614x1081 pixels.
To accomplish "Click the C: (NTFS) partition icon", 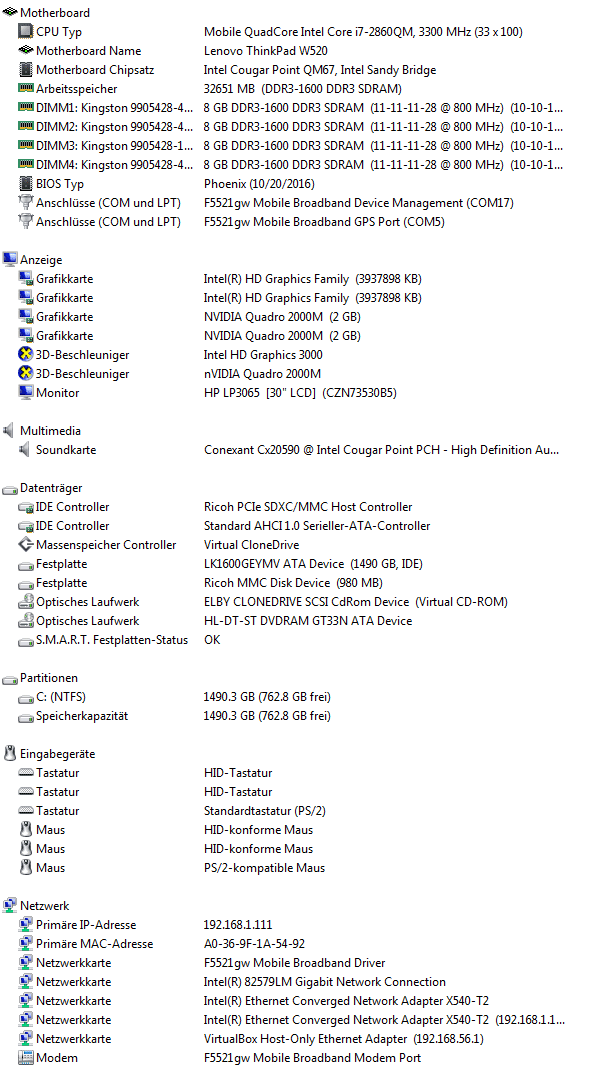I will tap(25, 698).
